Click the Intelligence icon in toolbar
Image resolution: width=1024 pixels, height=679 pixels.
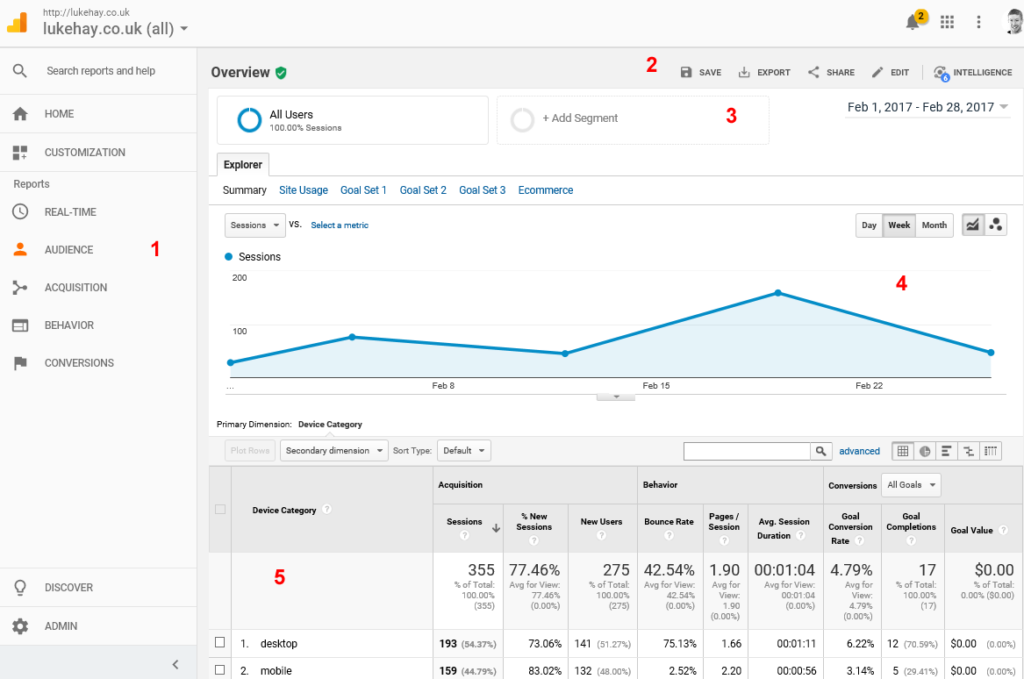[941, 72]
